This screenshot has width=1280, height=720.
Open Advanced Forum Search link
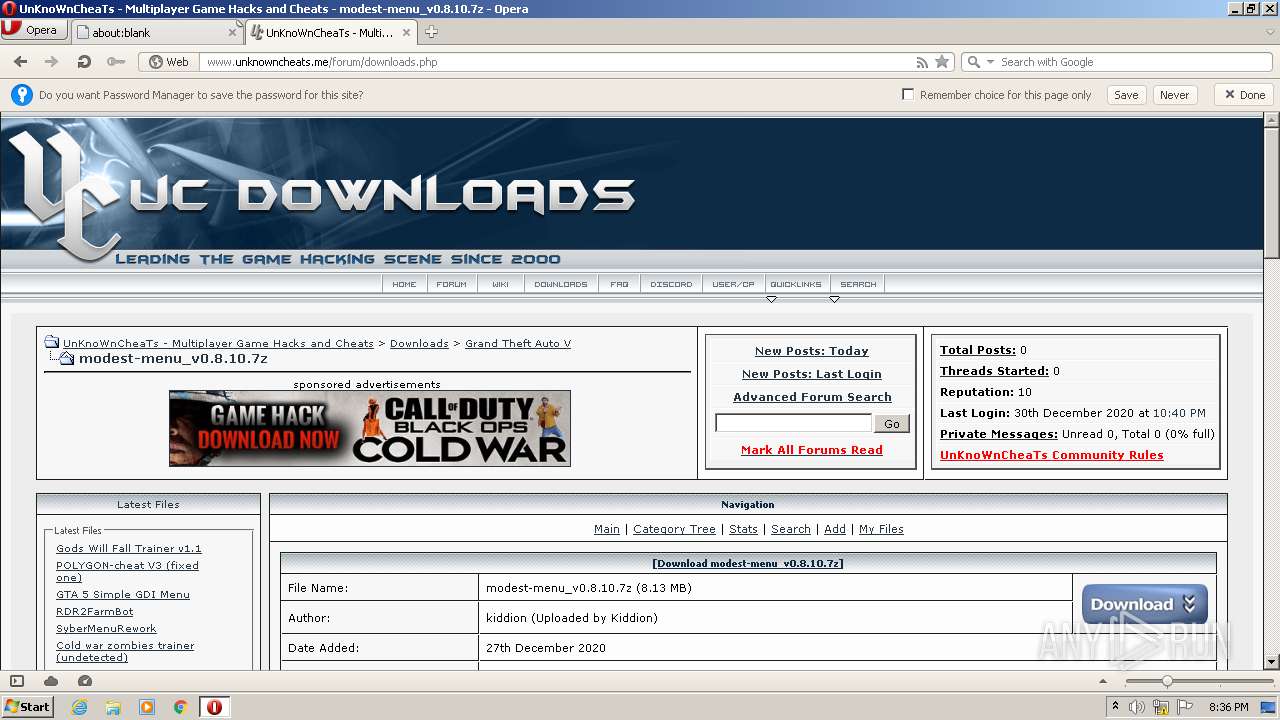click(x=812, y=397)
